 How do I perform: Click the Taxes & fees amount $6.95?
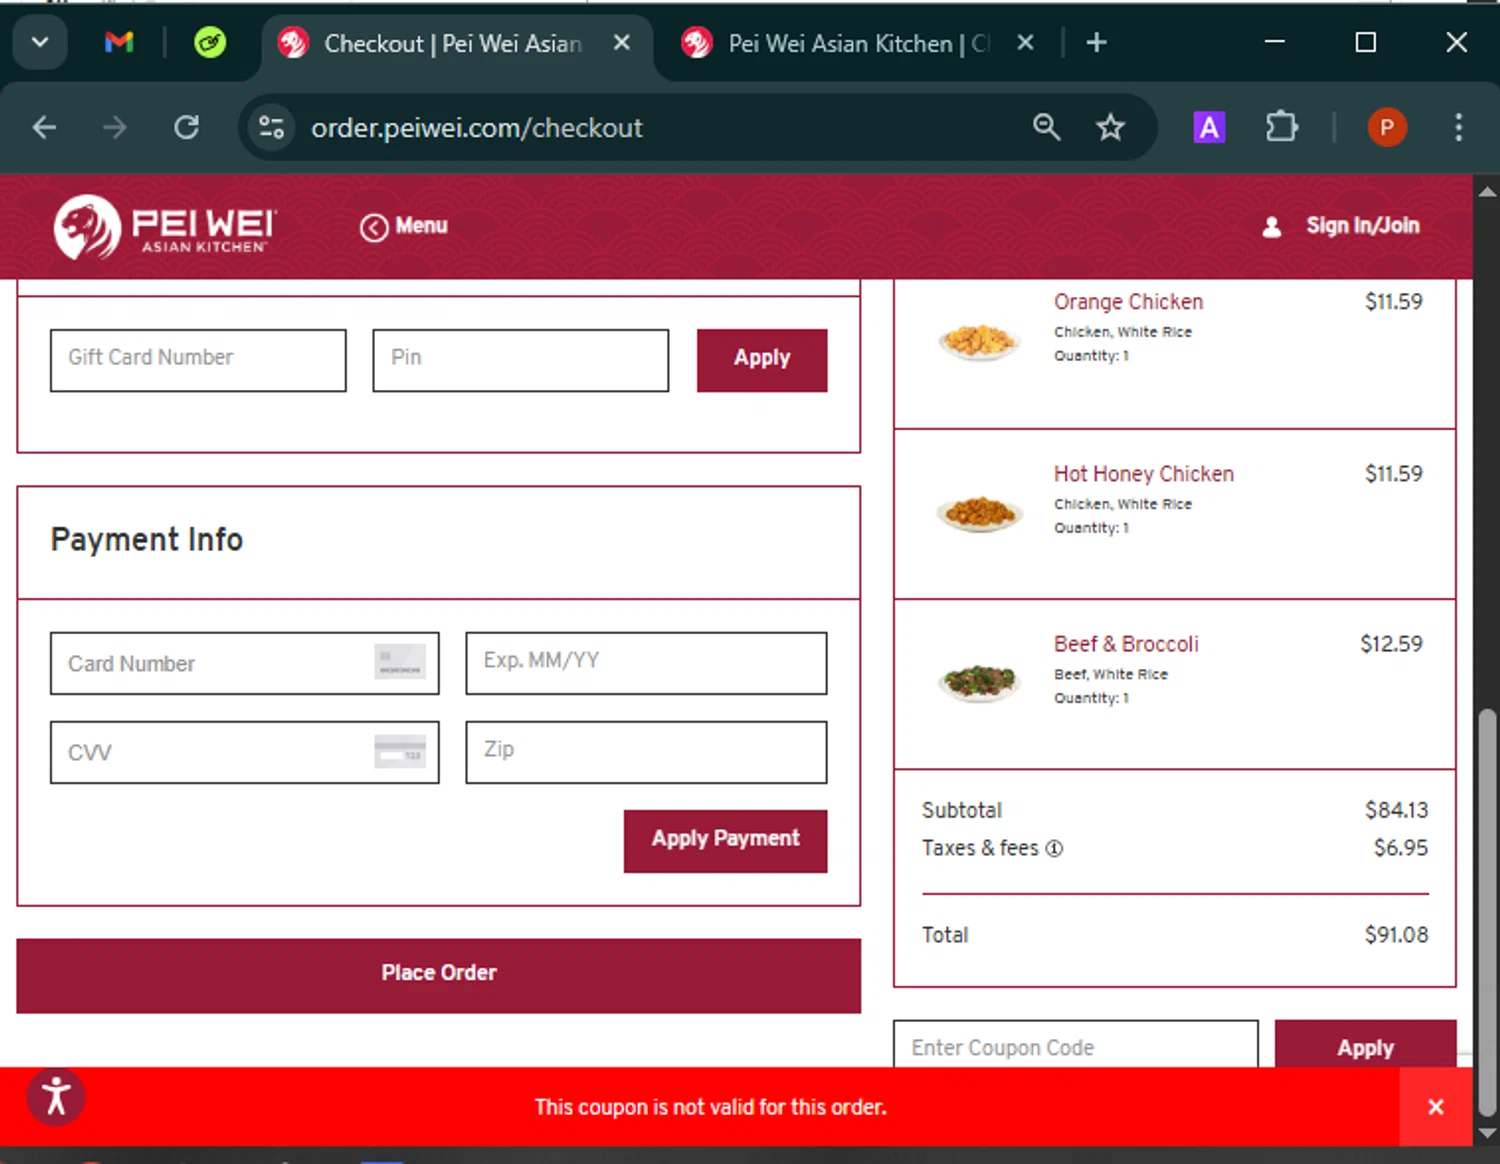tap(1400, 848)
